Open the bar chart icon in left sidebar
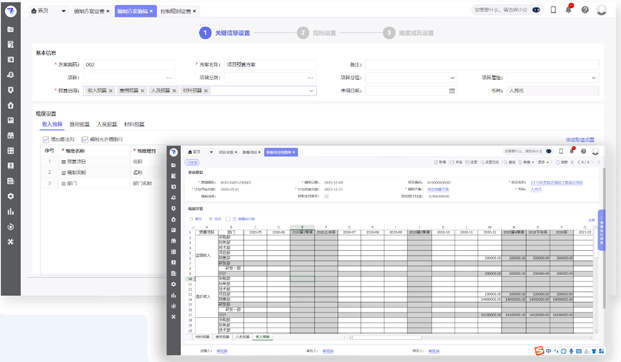This screenshot has height=362, width=621. point(11,211)
